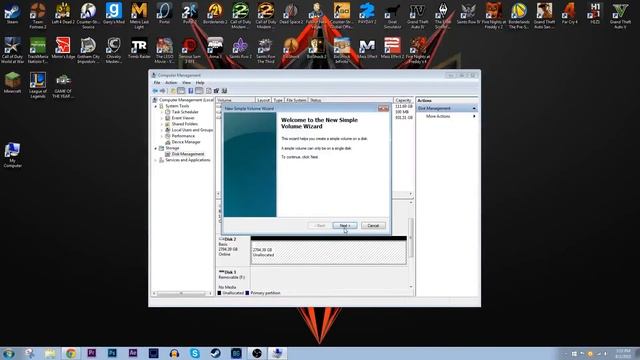
Task: Open the Help menu in Computer Management
Action: 200,83
